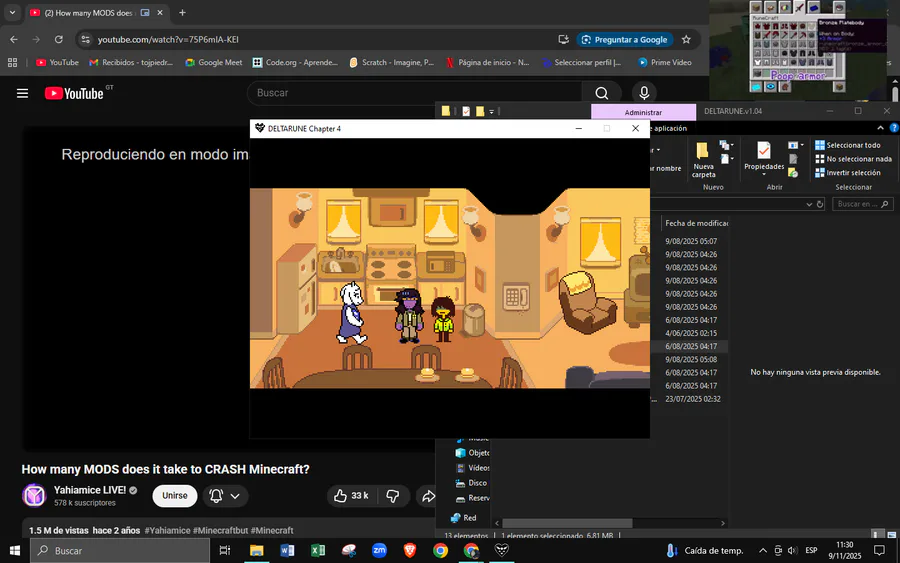Focus the Explorer Buscar en search box
Image resolution: width=900 pixels, height=563 pixels.
click(x=863, y=204)
